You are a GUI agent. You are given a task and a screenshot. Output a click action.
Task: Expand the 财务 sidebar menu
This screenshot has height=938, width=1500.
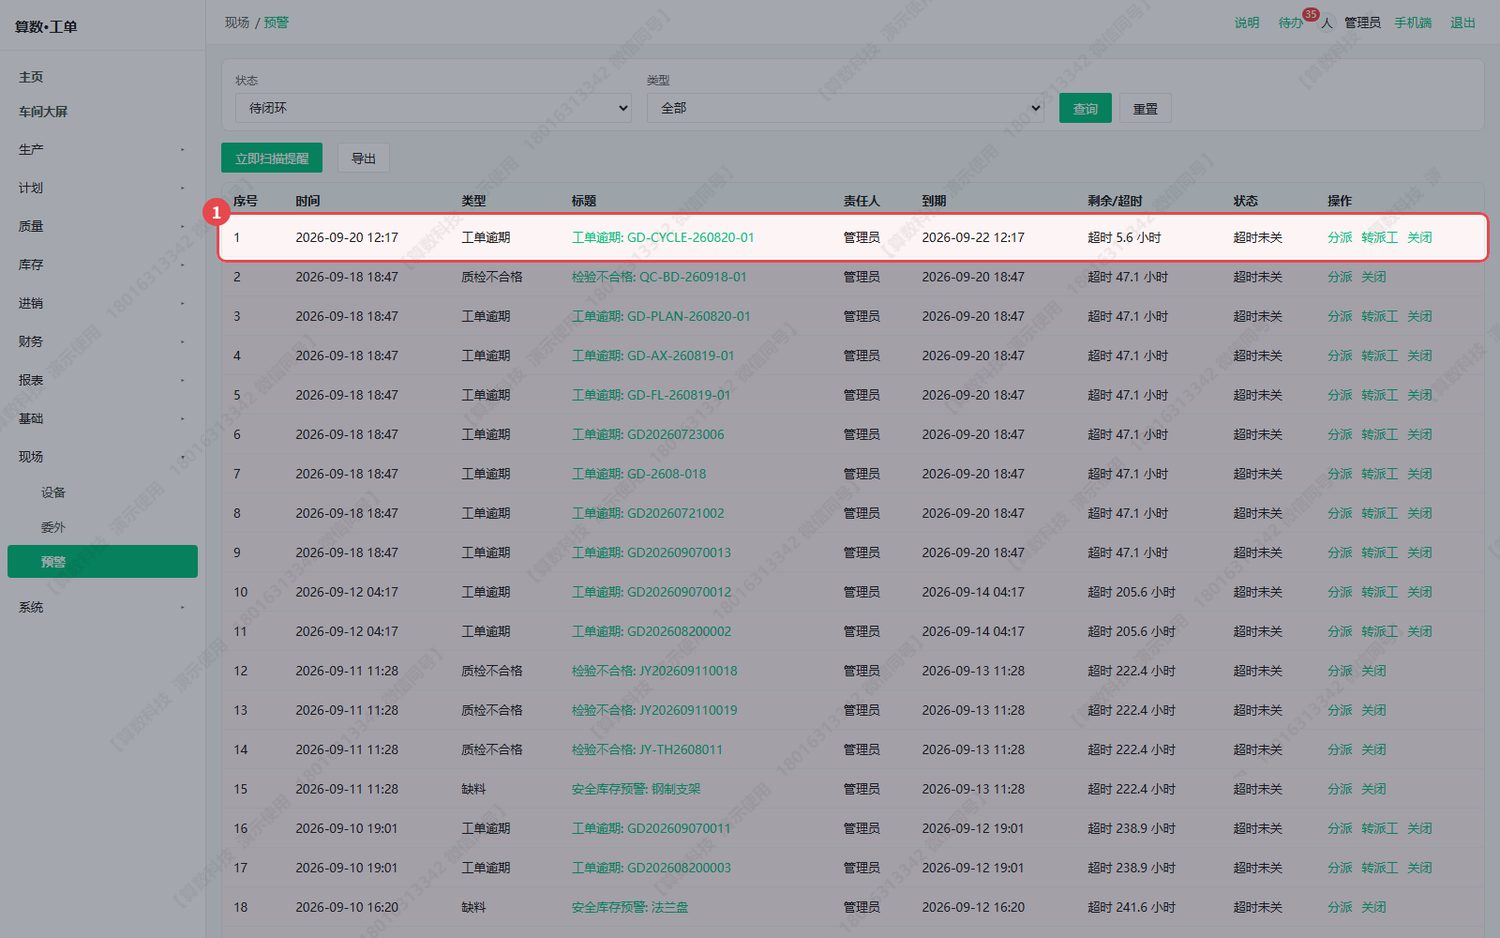102,342
